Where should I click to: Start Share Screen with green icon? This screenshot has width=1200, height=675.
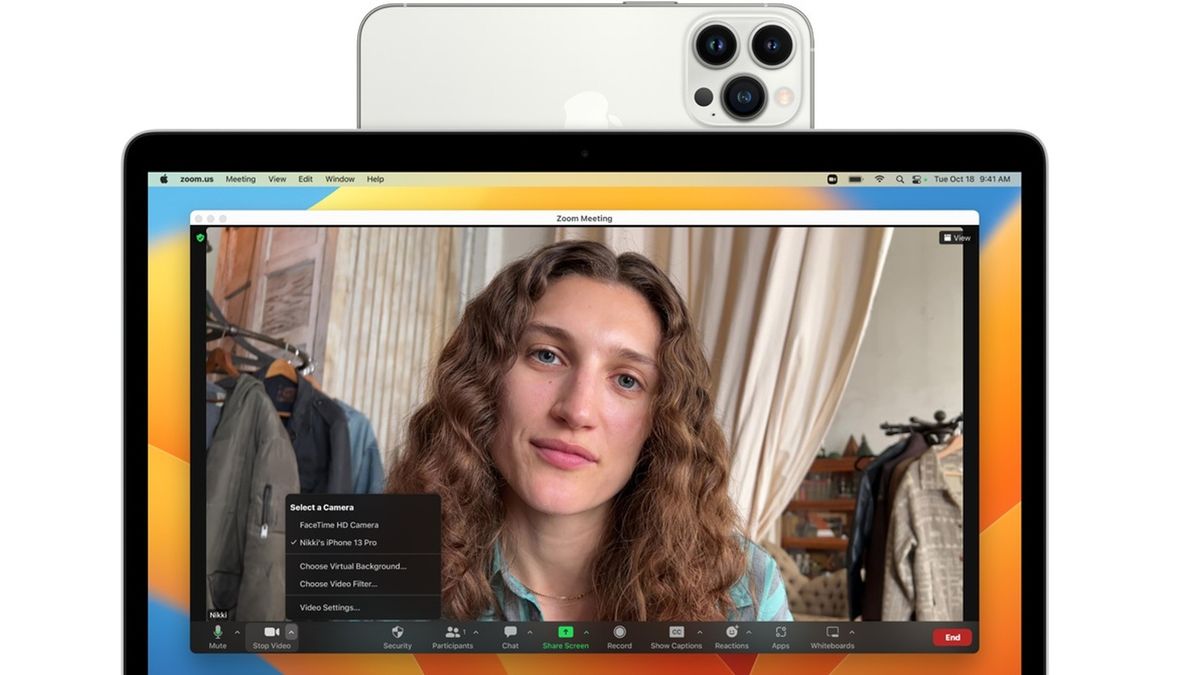tap(565, 637)
